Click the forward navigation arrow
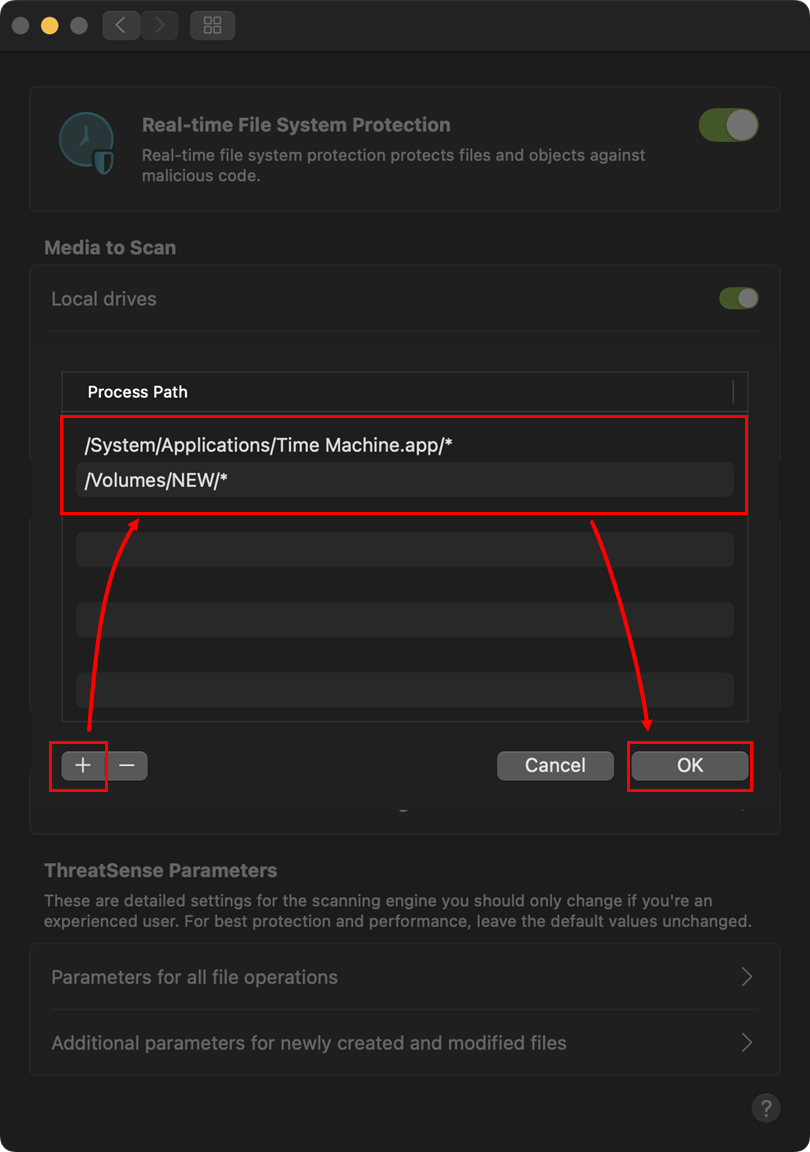Screen dimensions: 810x1152 click(x=159, y=26)
